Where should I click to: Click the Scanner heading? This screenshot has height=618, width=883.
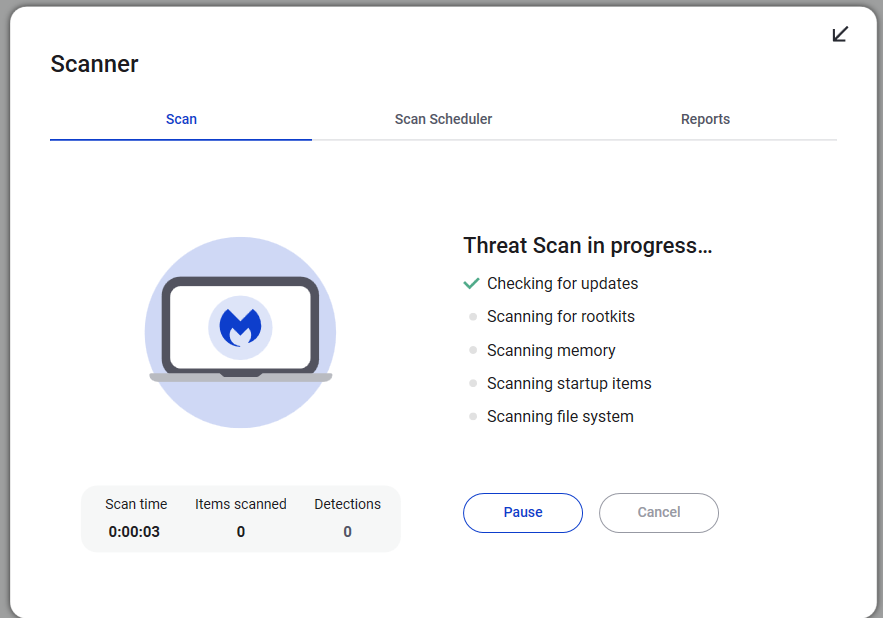94,64
